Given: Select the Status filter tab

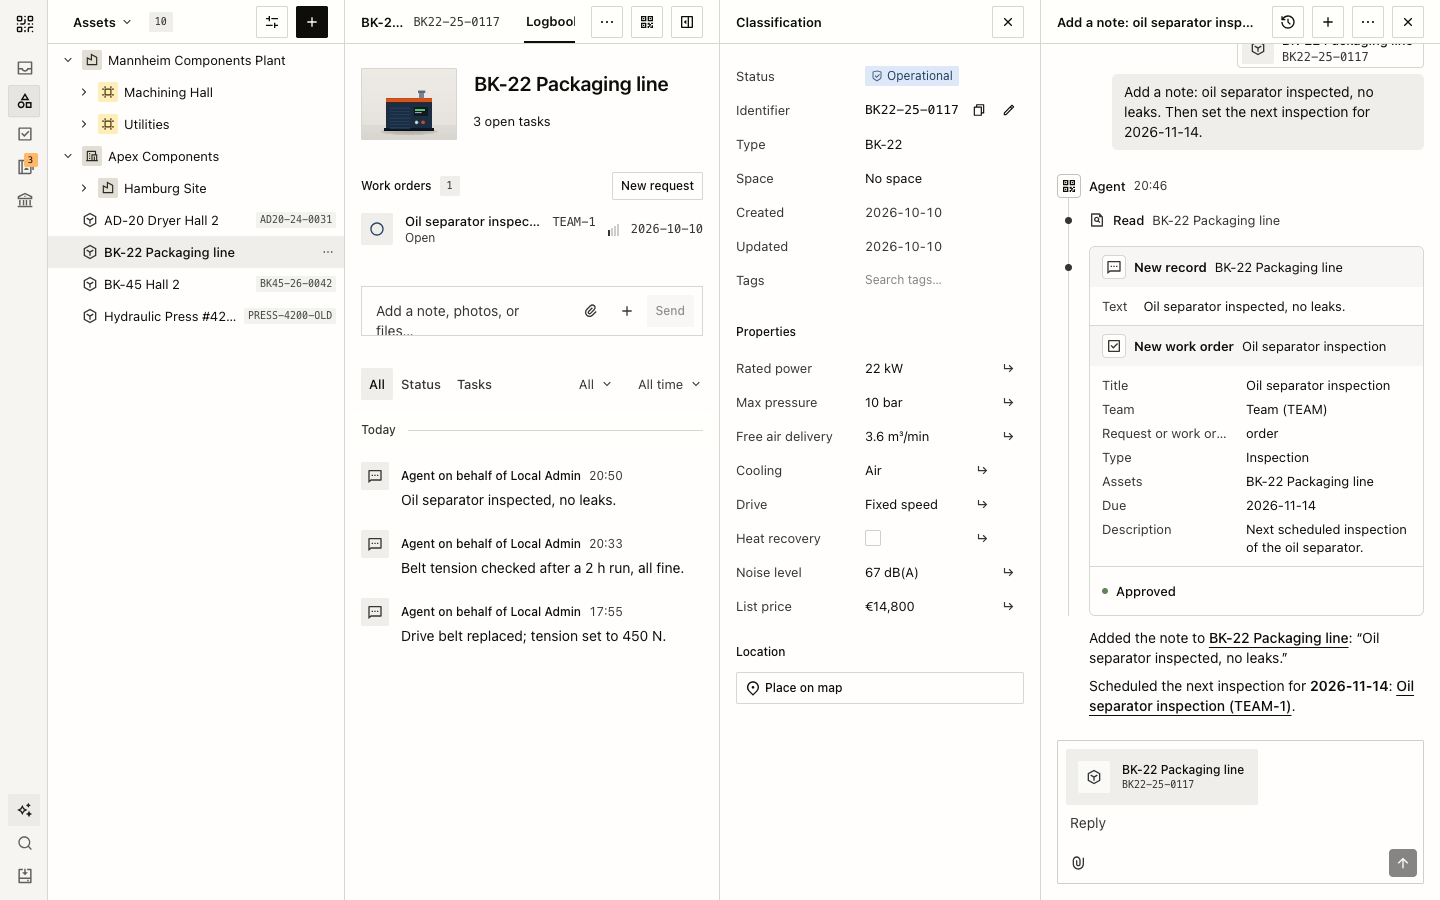Looking at the screenshot, I should 421,384.
